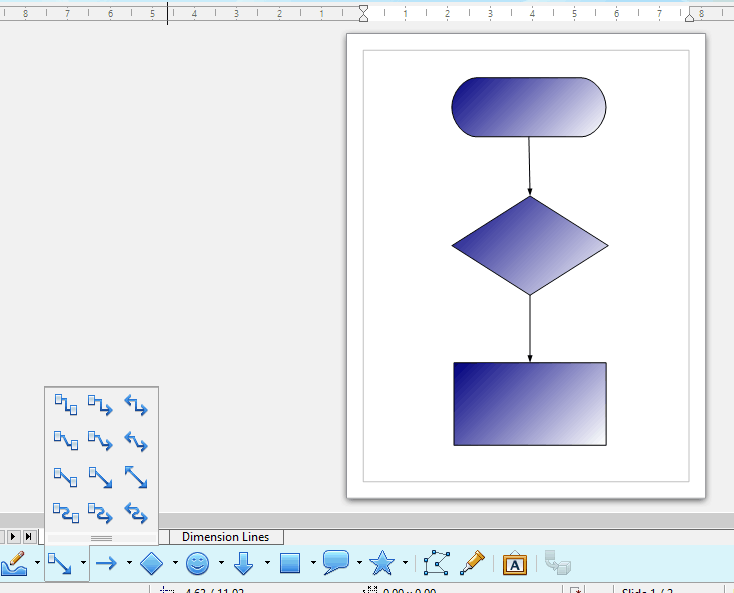734x593 pixels.
Task: Select the Block Arrows tool
Action: point(243,563)
